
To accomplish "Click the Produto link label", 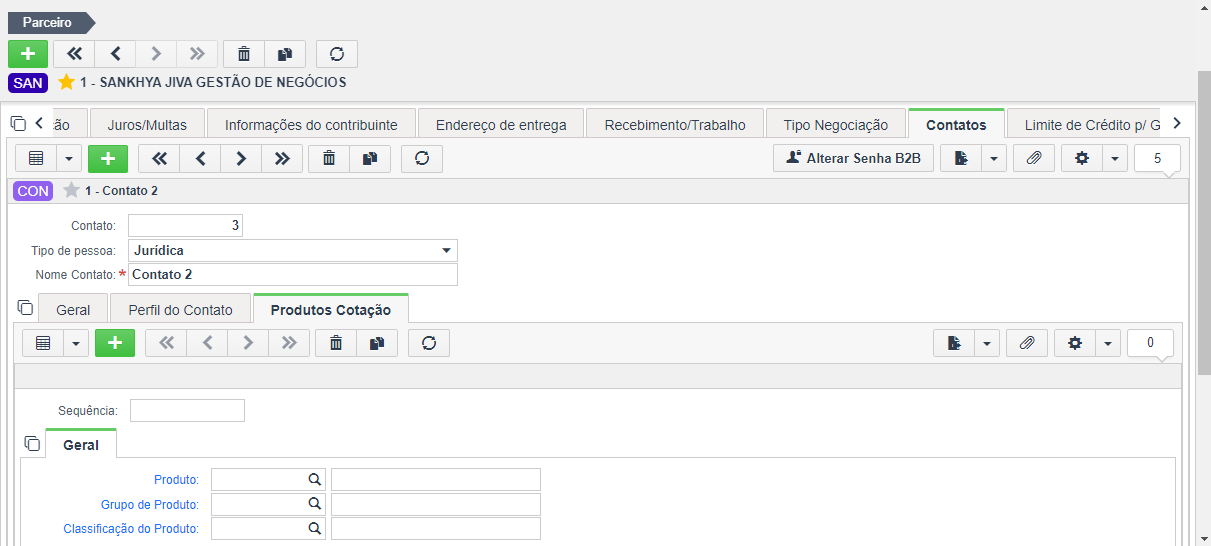I will [x=176, y=480].
